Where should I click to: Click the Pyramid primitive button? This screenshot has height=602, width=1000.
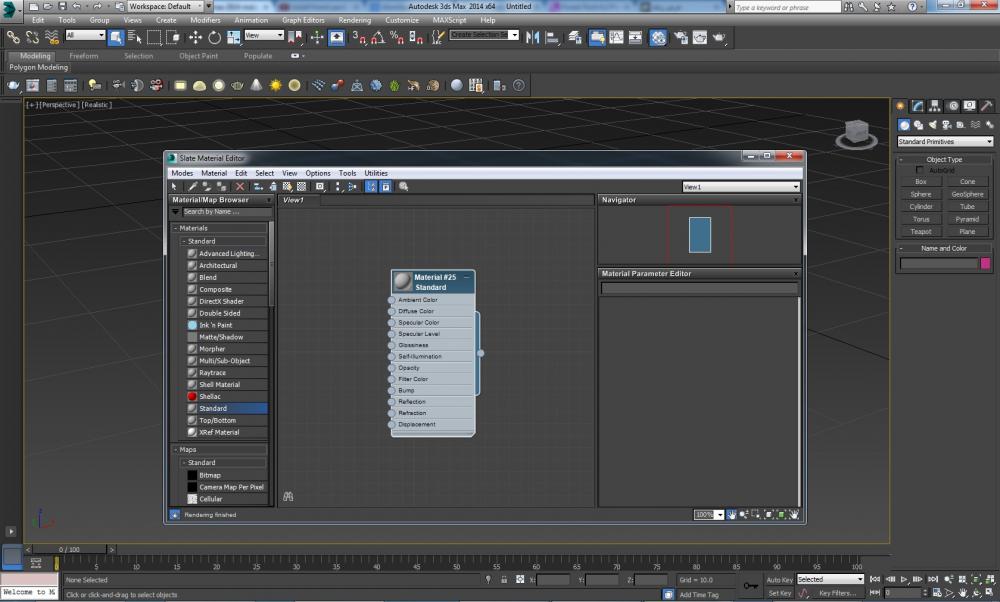click(x=967, y=219)
